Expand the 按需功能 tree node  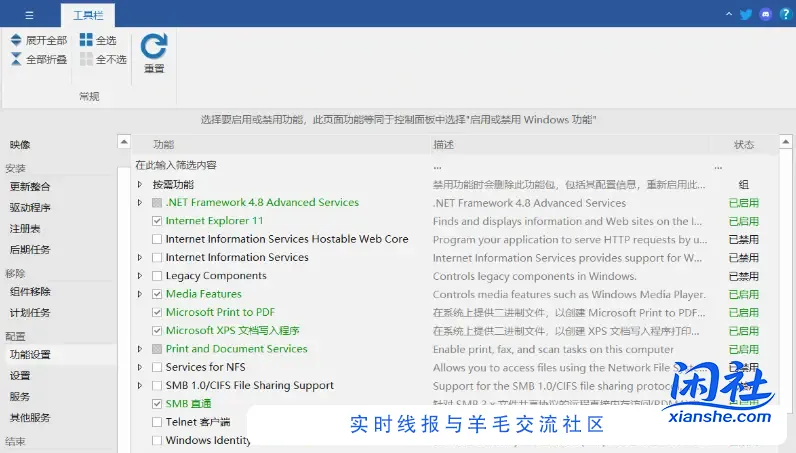140,185
